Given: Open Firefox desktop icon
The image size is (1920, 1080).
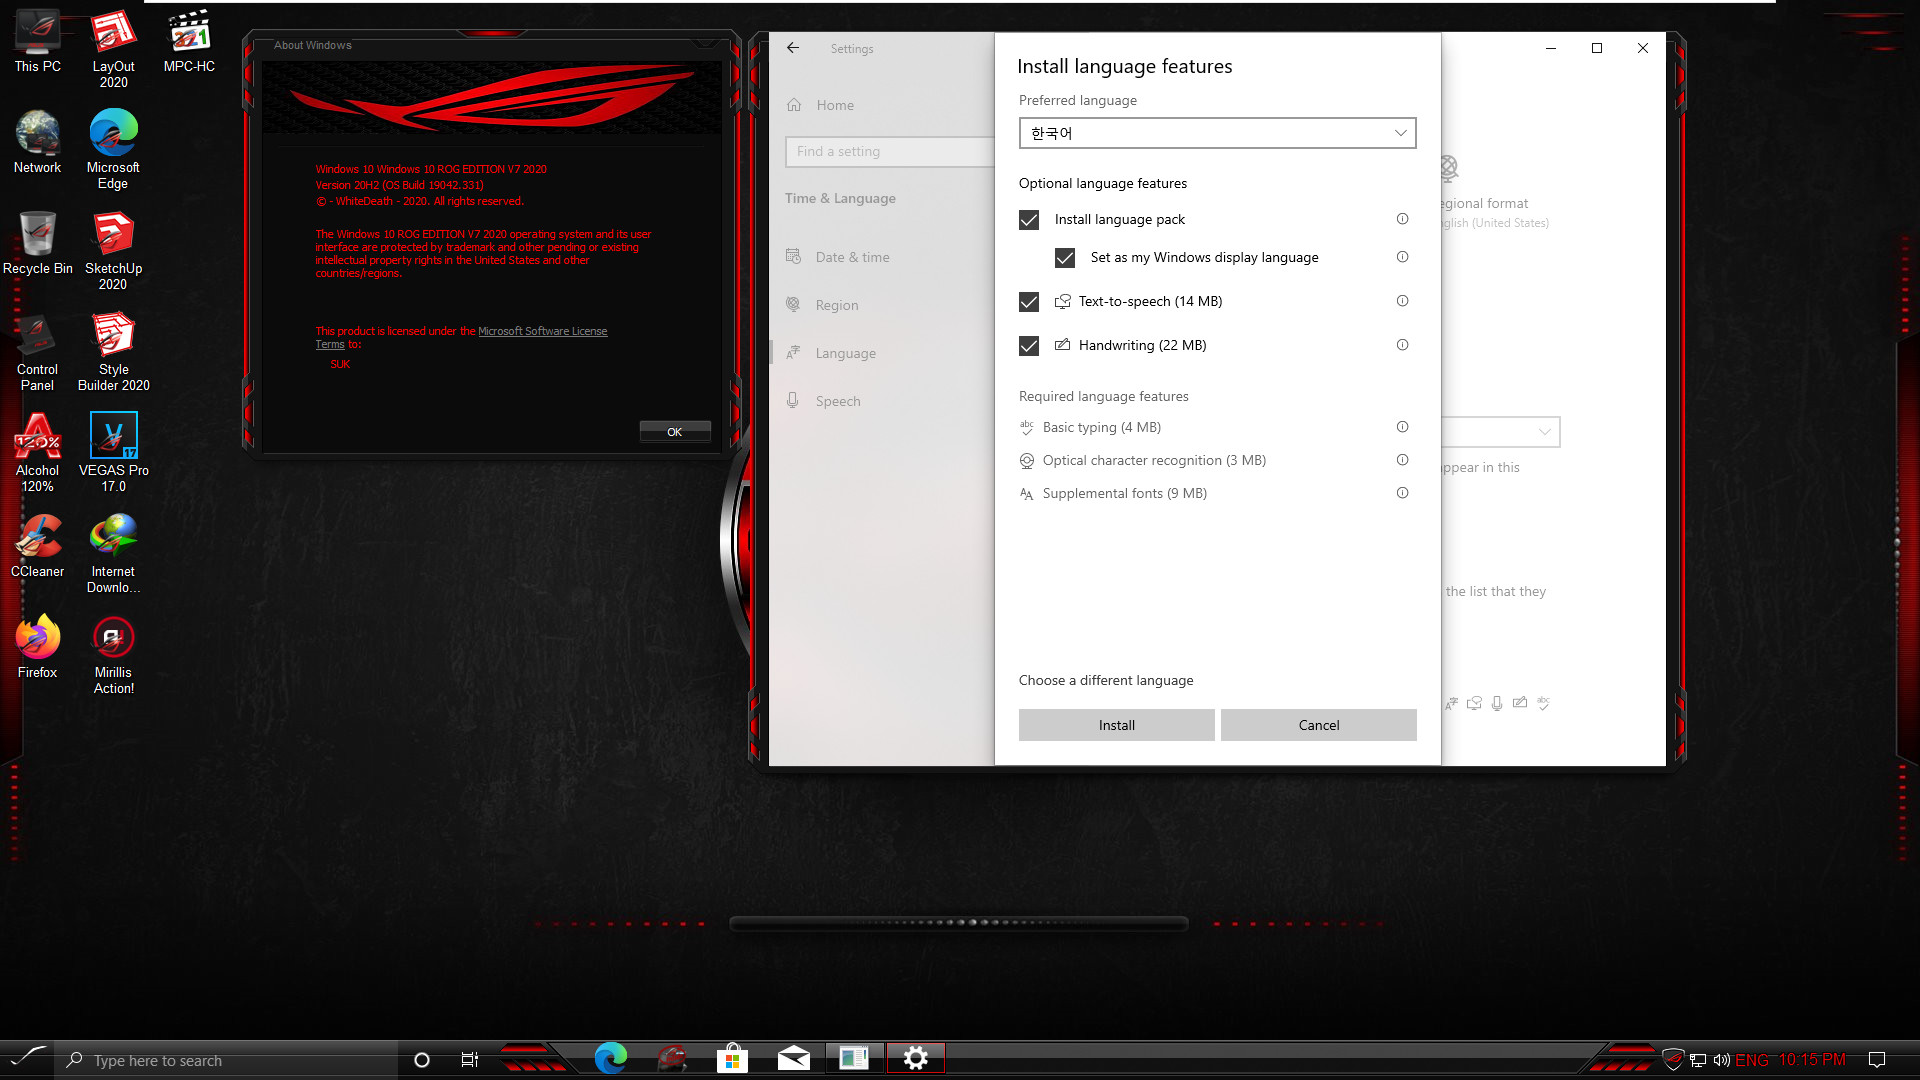Looking at the screenshot, I should pos(37,647).
